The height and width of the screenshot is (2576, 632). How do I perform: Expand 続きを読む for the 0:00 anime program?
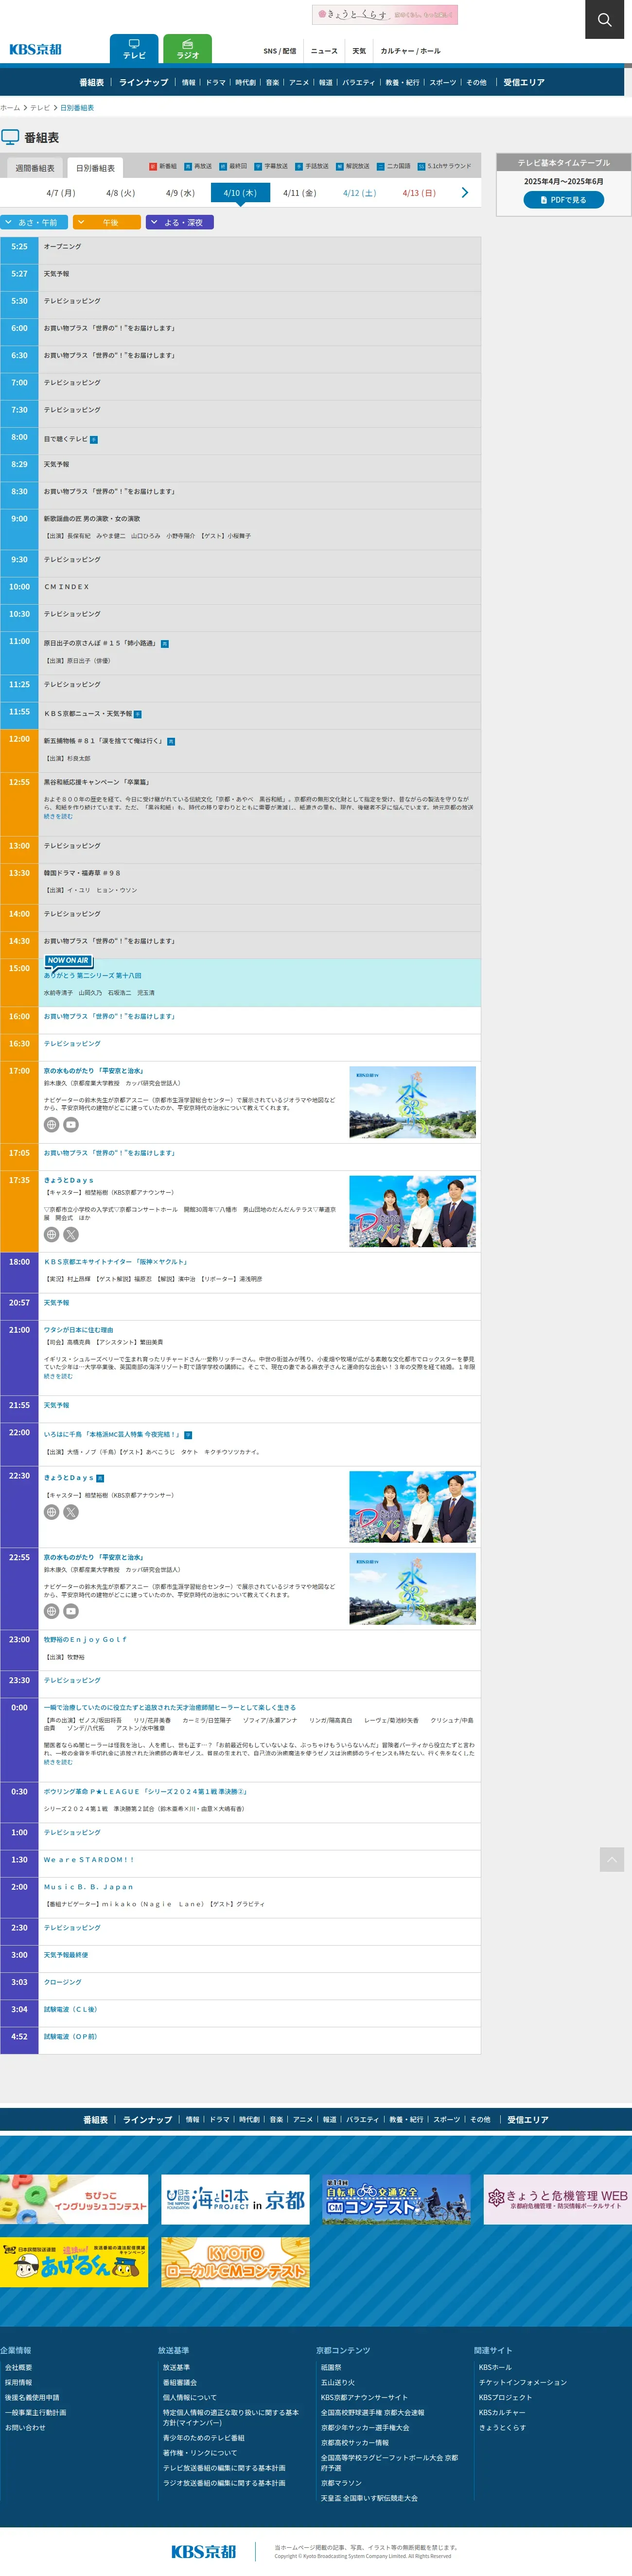pos(58,1762)
